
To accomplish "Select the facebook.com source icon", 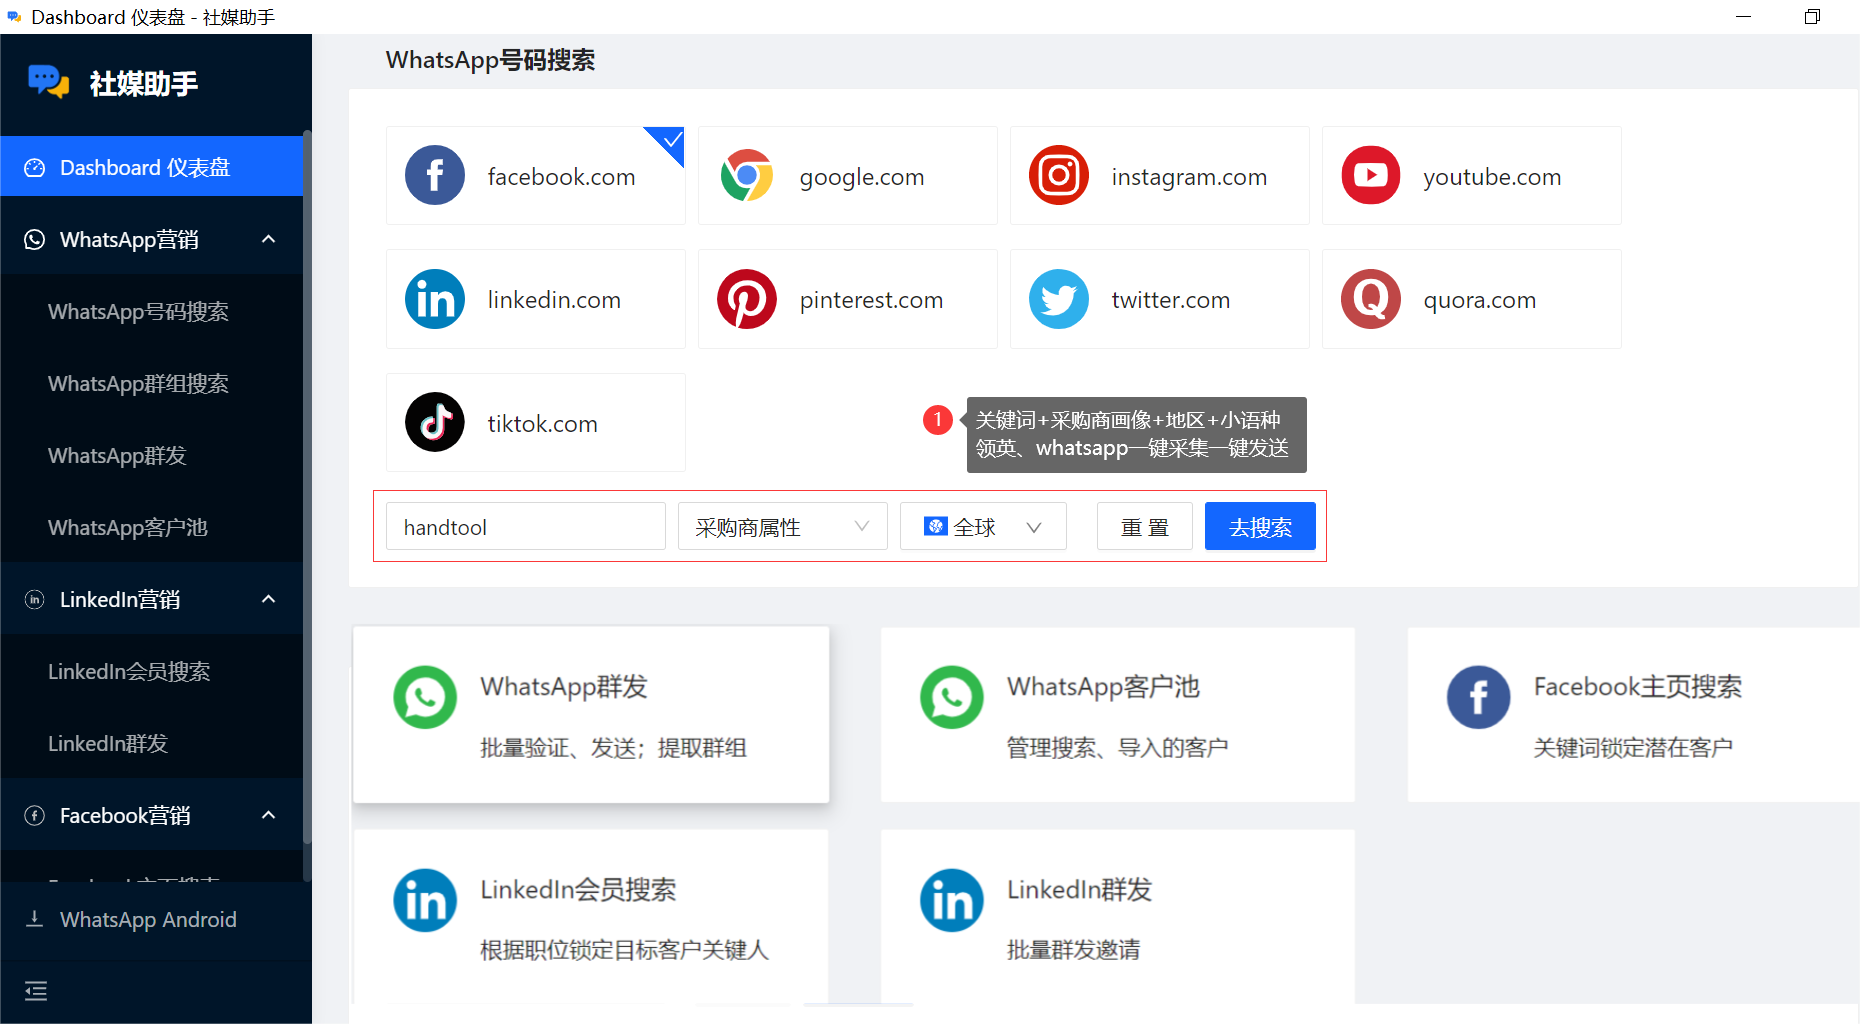I will point(435,176).
